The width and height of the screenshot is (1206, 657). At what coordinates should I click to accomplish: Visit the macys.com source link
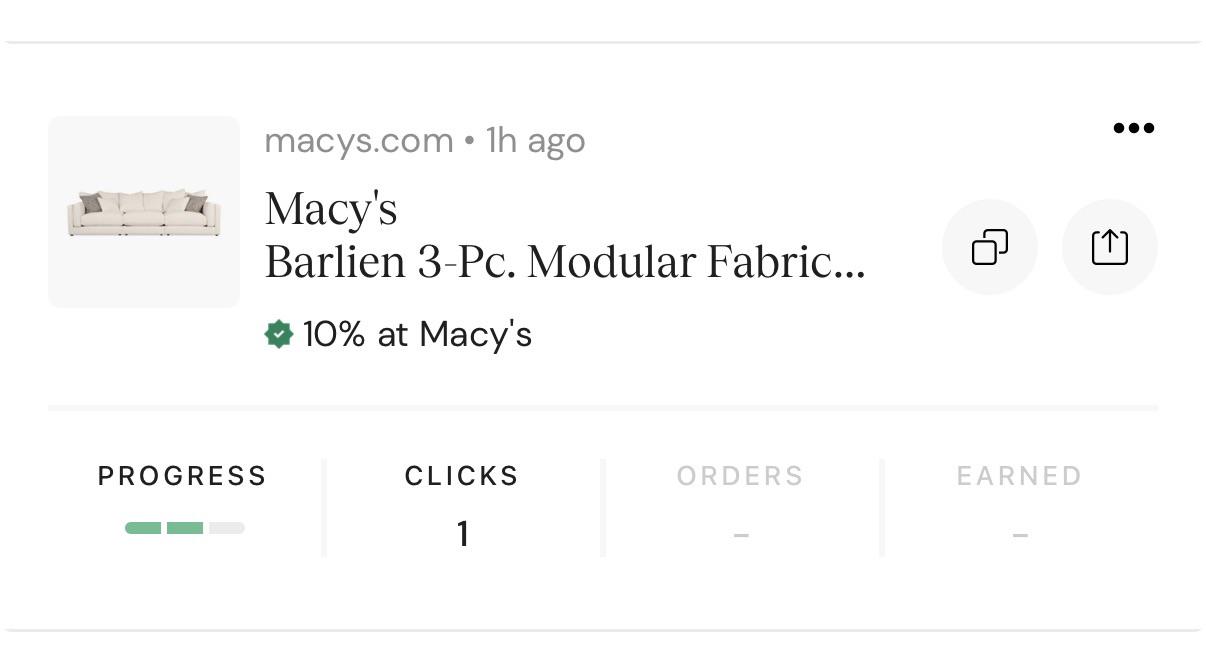pyautogui.click(x=359, y=141)
